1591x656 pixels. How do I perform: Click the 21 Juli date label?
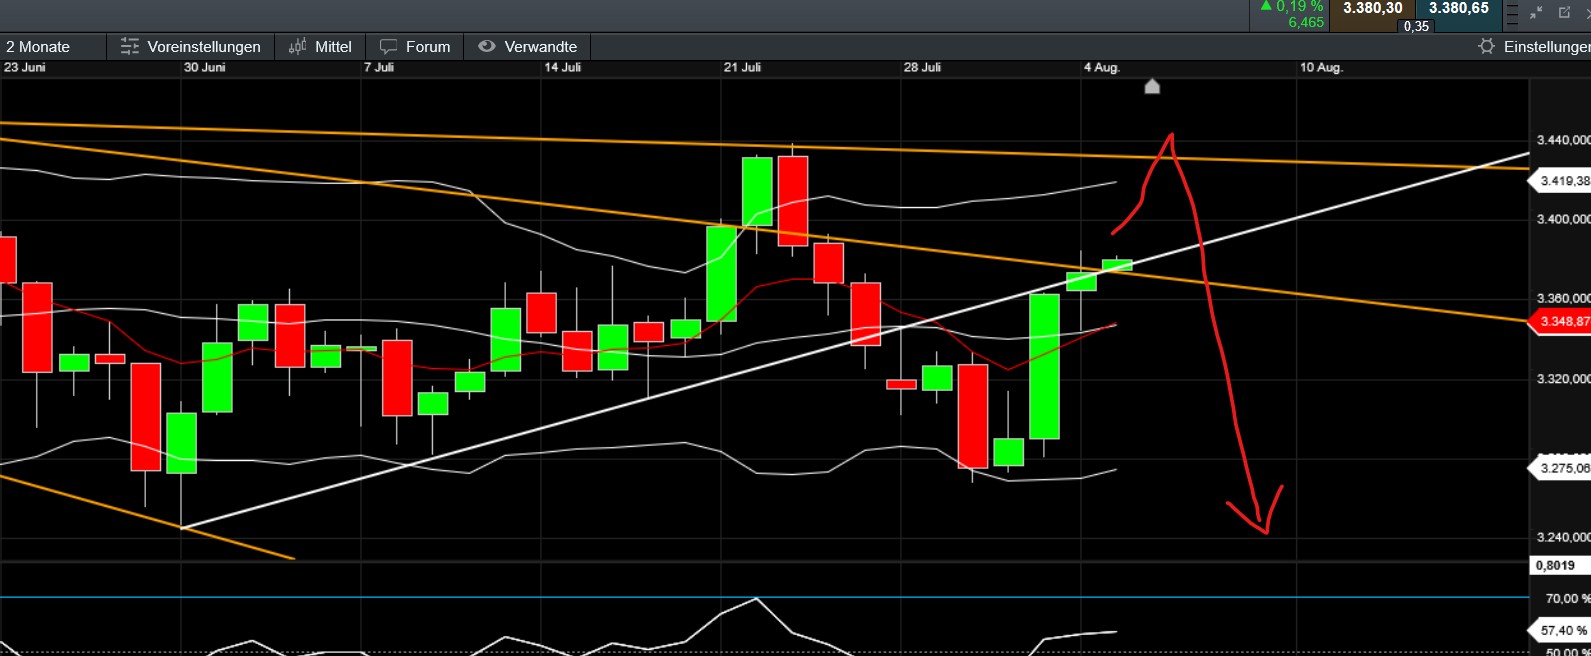click(742, 67)
